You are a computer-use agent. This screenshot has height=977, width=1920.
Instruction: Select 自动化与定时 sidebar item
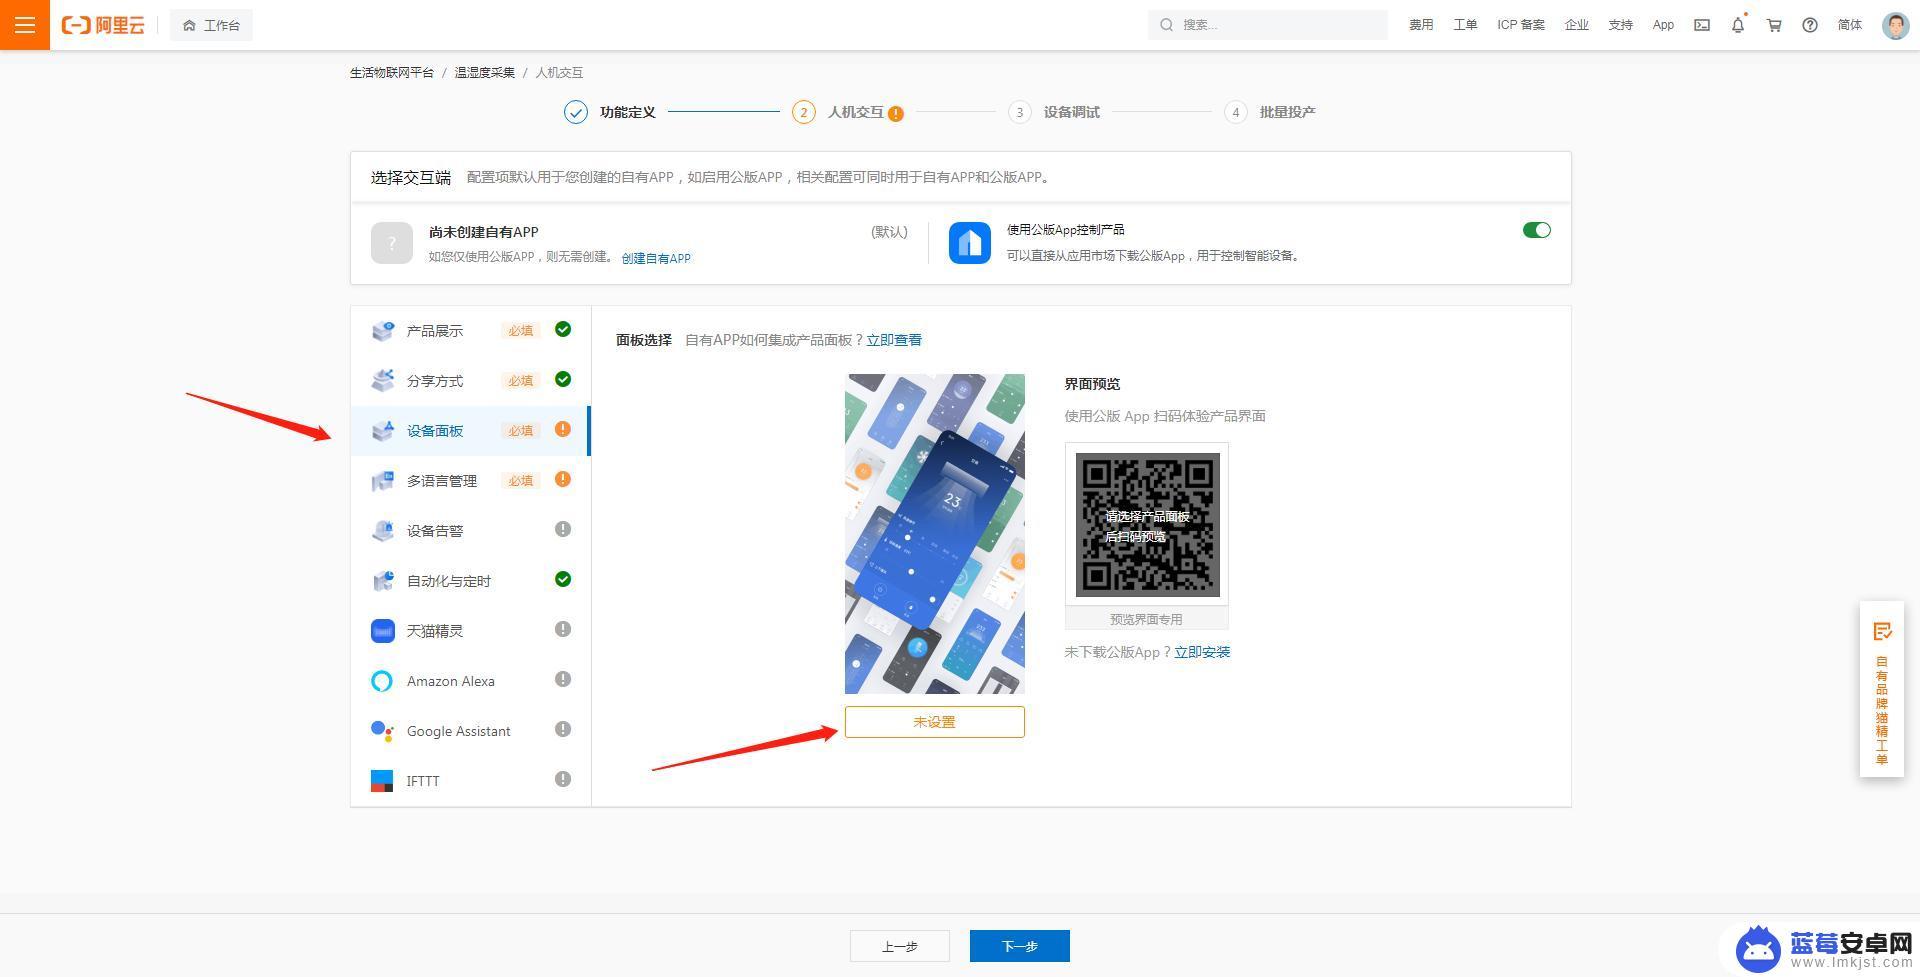[470, 581]
